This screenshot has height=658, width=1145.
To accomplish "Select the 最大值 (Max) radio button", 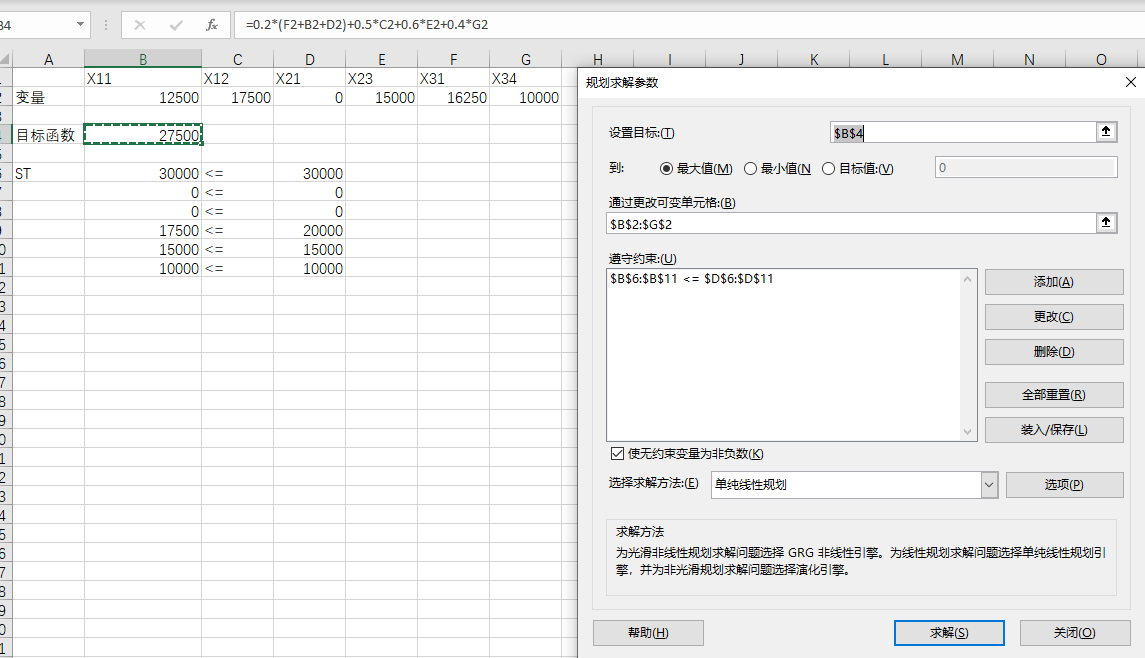I will [667, 169].
